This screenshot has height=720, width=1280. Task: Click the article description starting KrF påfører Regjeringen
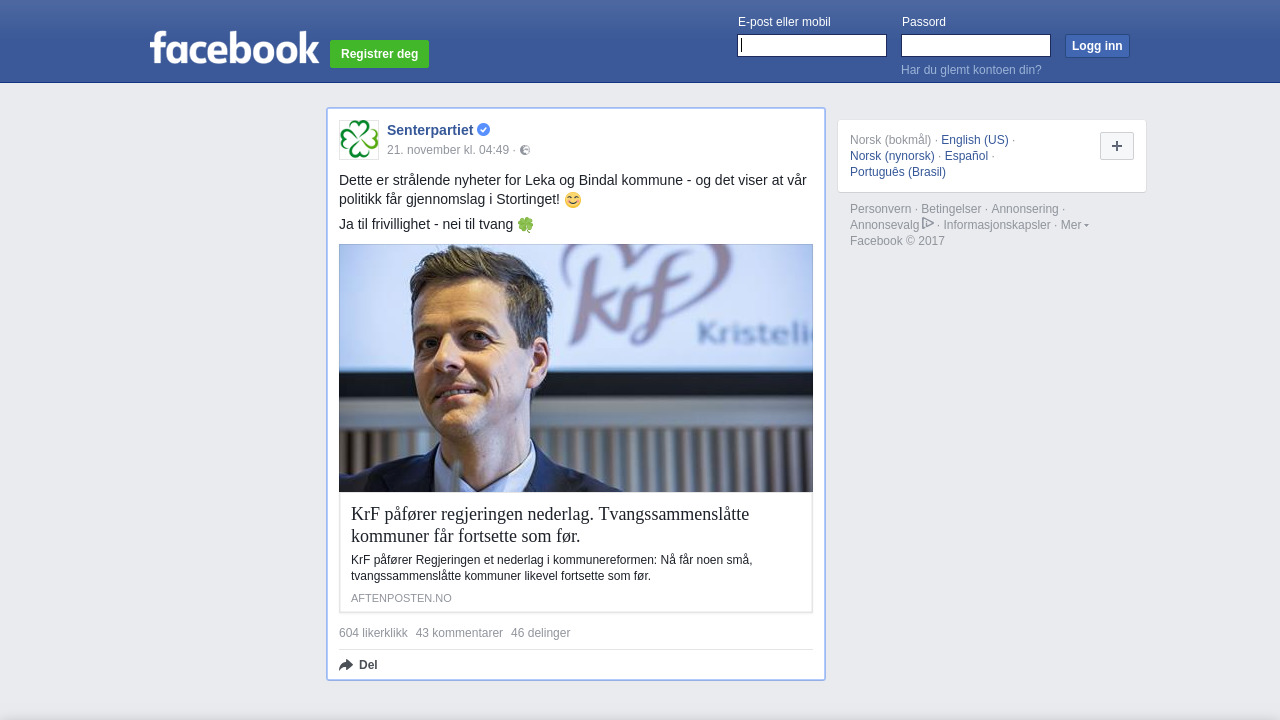pyautogui.click(x=552, y=568)
